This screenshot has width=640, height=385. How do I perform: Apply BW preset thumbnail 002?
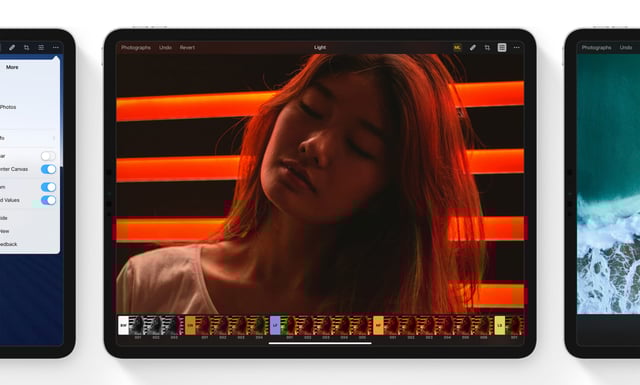(156, 325)
